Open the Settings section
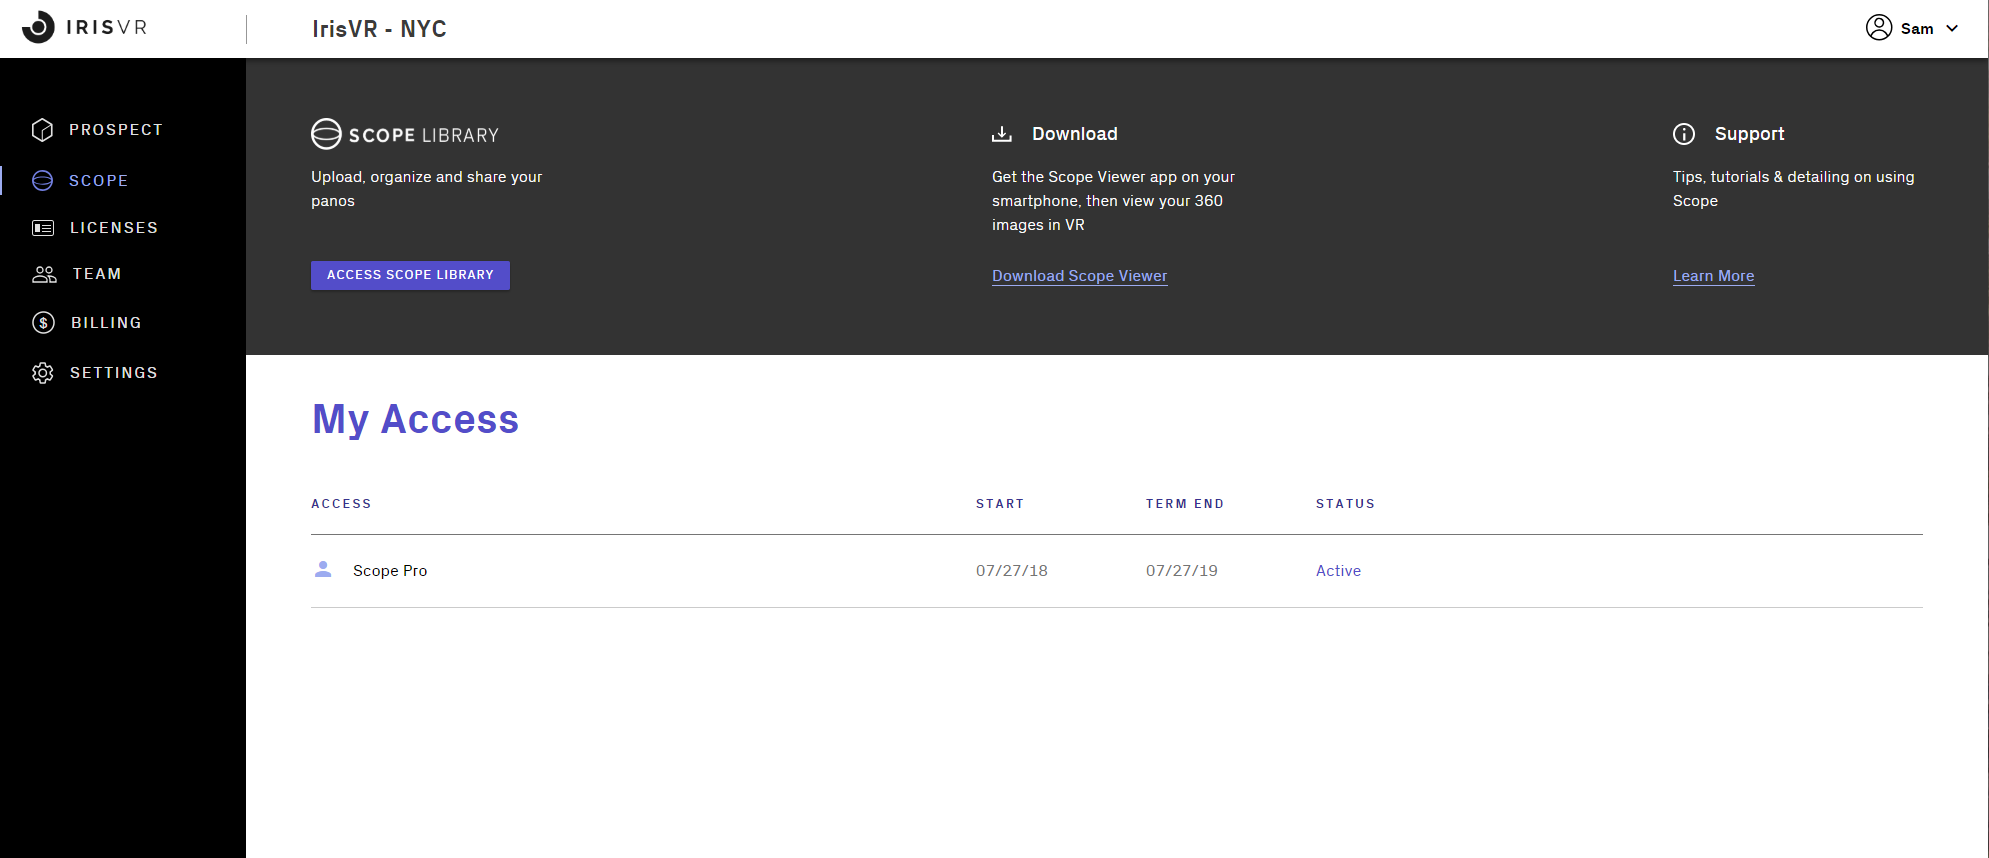The width and height of the screenshot is (1989, 858). point(114,373)
